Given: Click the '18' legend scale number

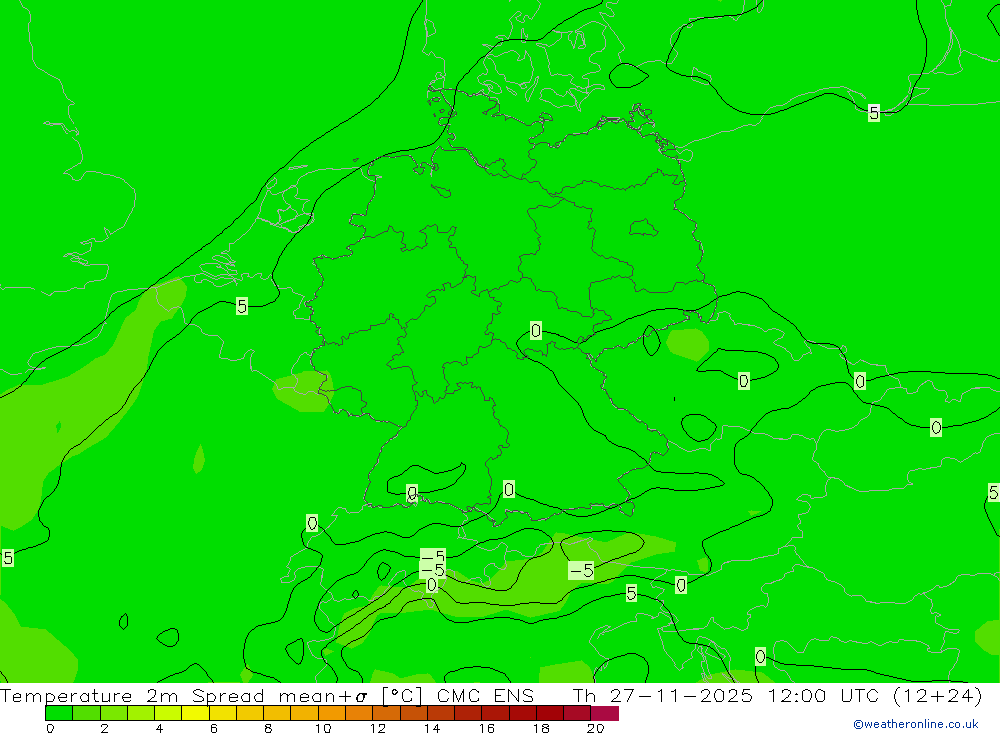Looking at the screenshot, I should click(x=541, y=728).
